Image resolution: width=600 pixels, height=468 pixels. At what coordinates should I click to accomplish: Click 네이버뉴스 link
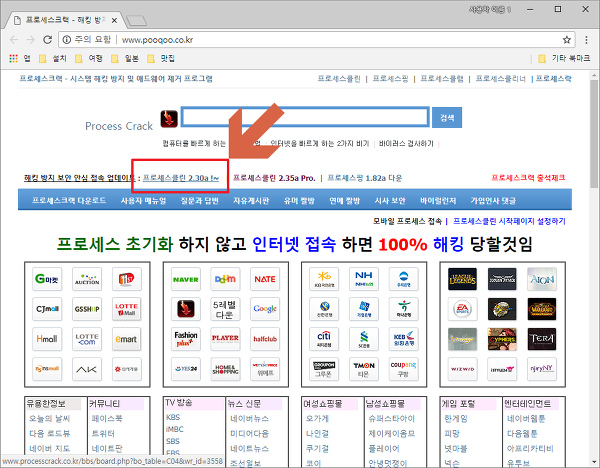pos(249,419)
